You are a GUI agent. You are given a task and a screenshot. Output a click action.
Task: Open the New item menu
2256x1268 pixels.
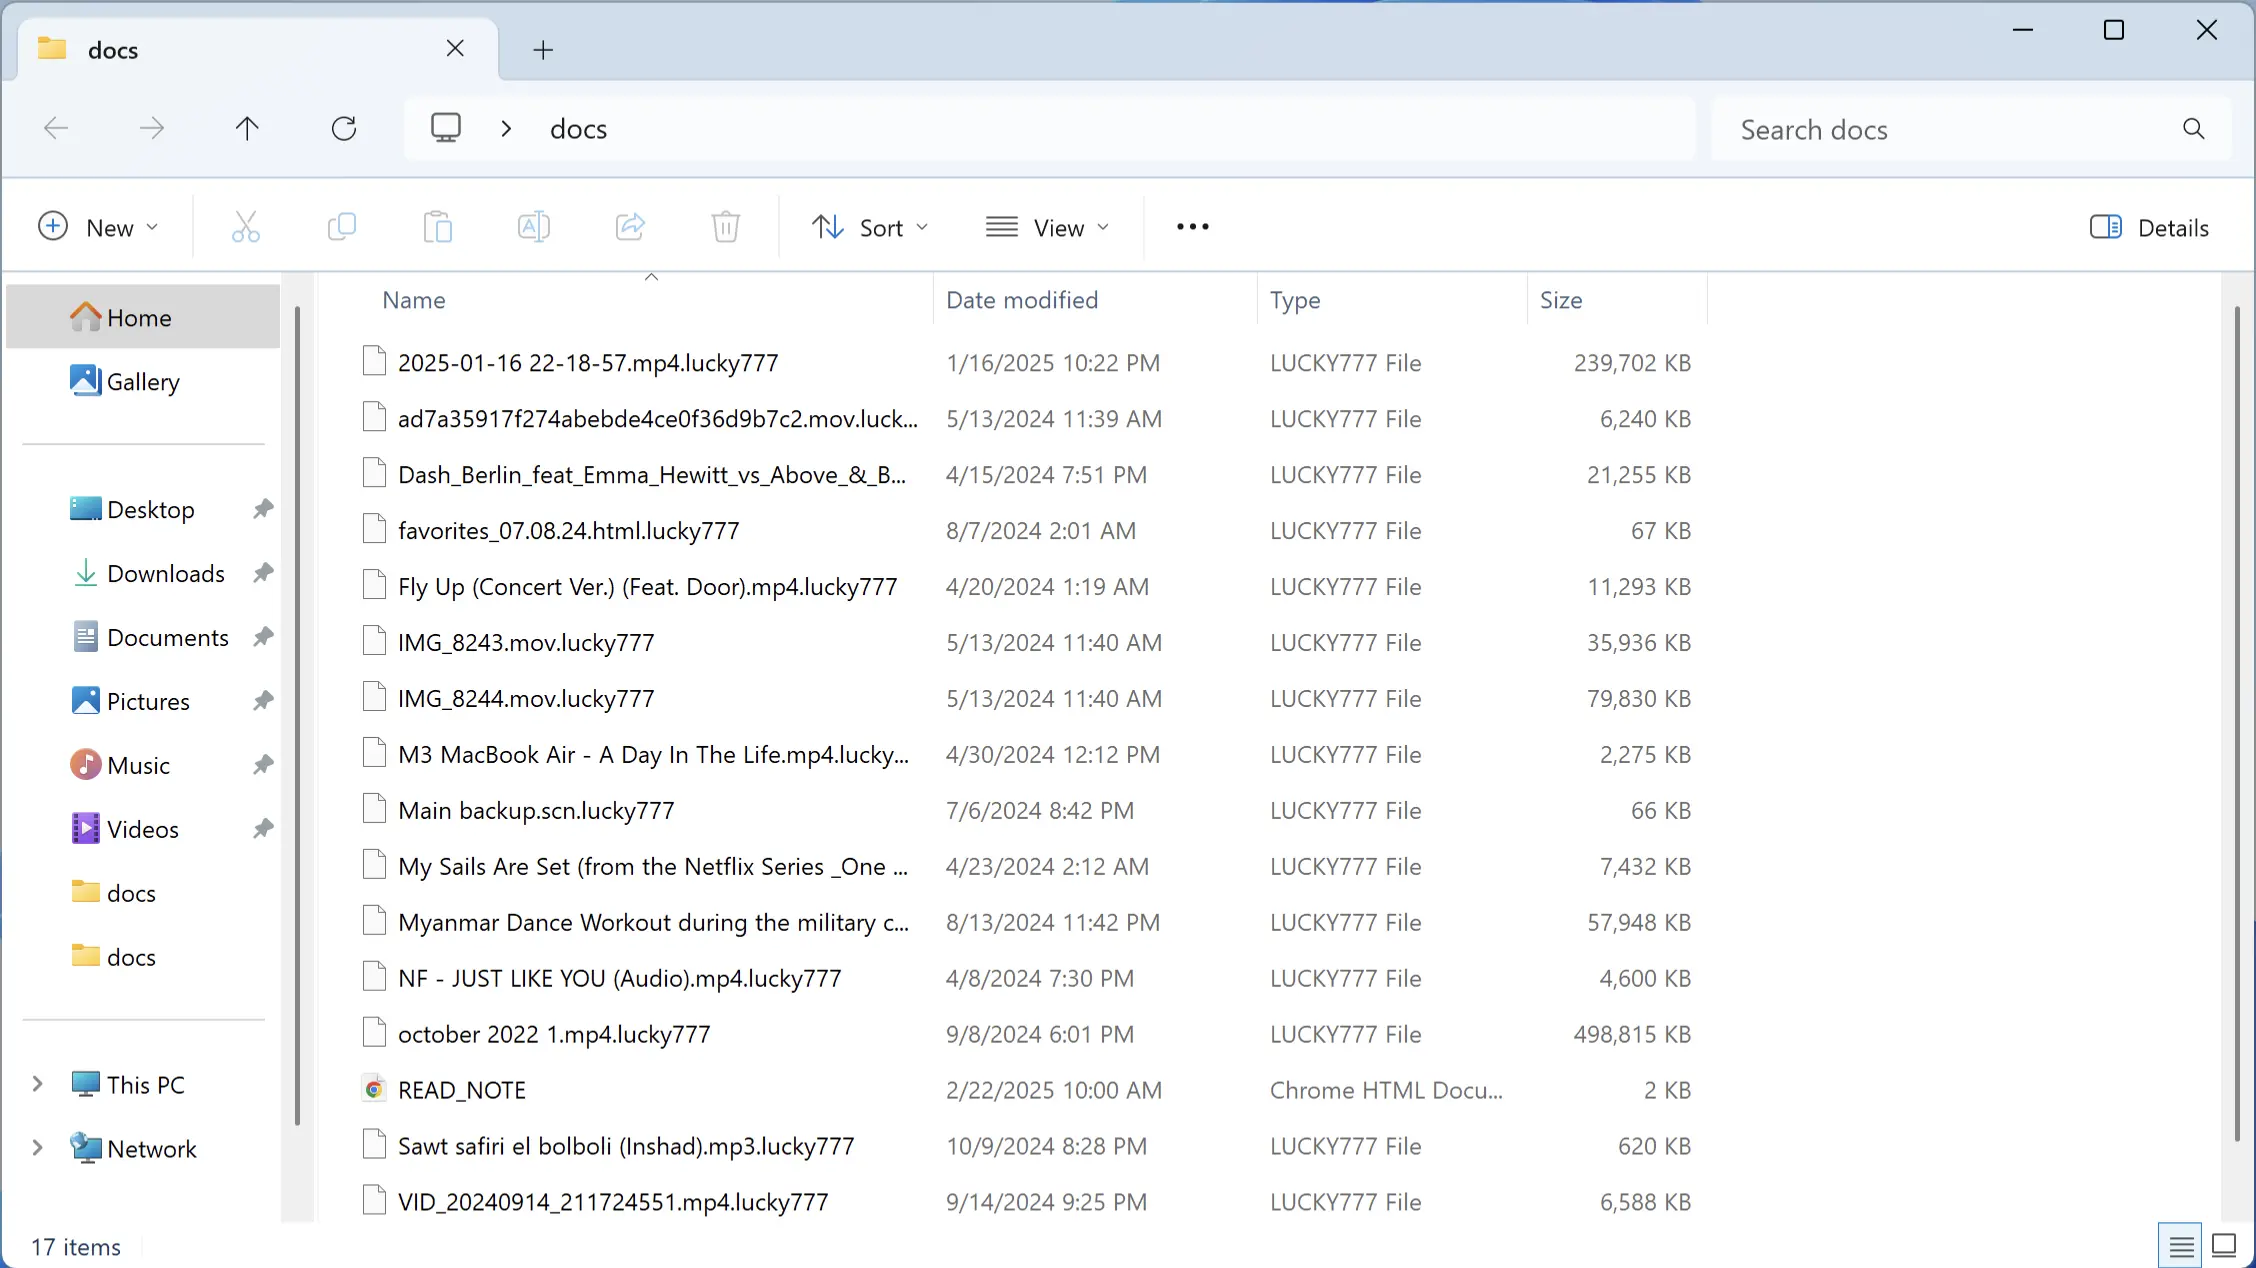[x=99, y=227]
